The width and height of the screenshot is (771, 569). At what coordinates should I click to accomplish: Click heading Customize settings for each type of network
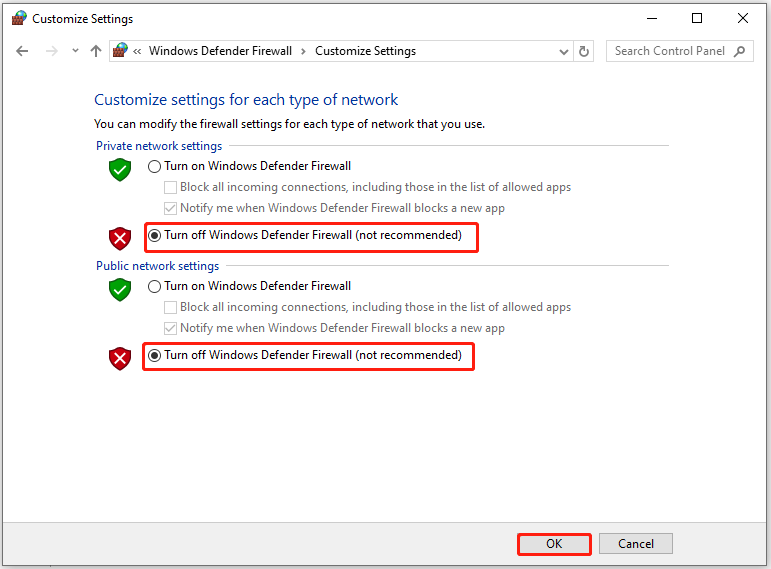tap(246, 100)
